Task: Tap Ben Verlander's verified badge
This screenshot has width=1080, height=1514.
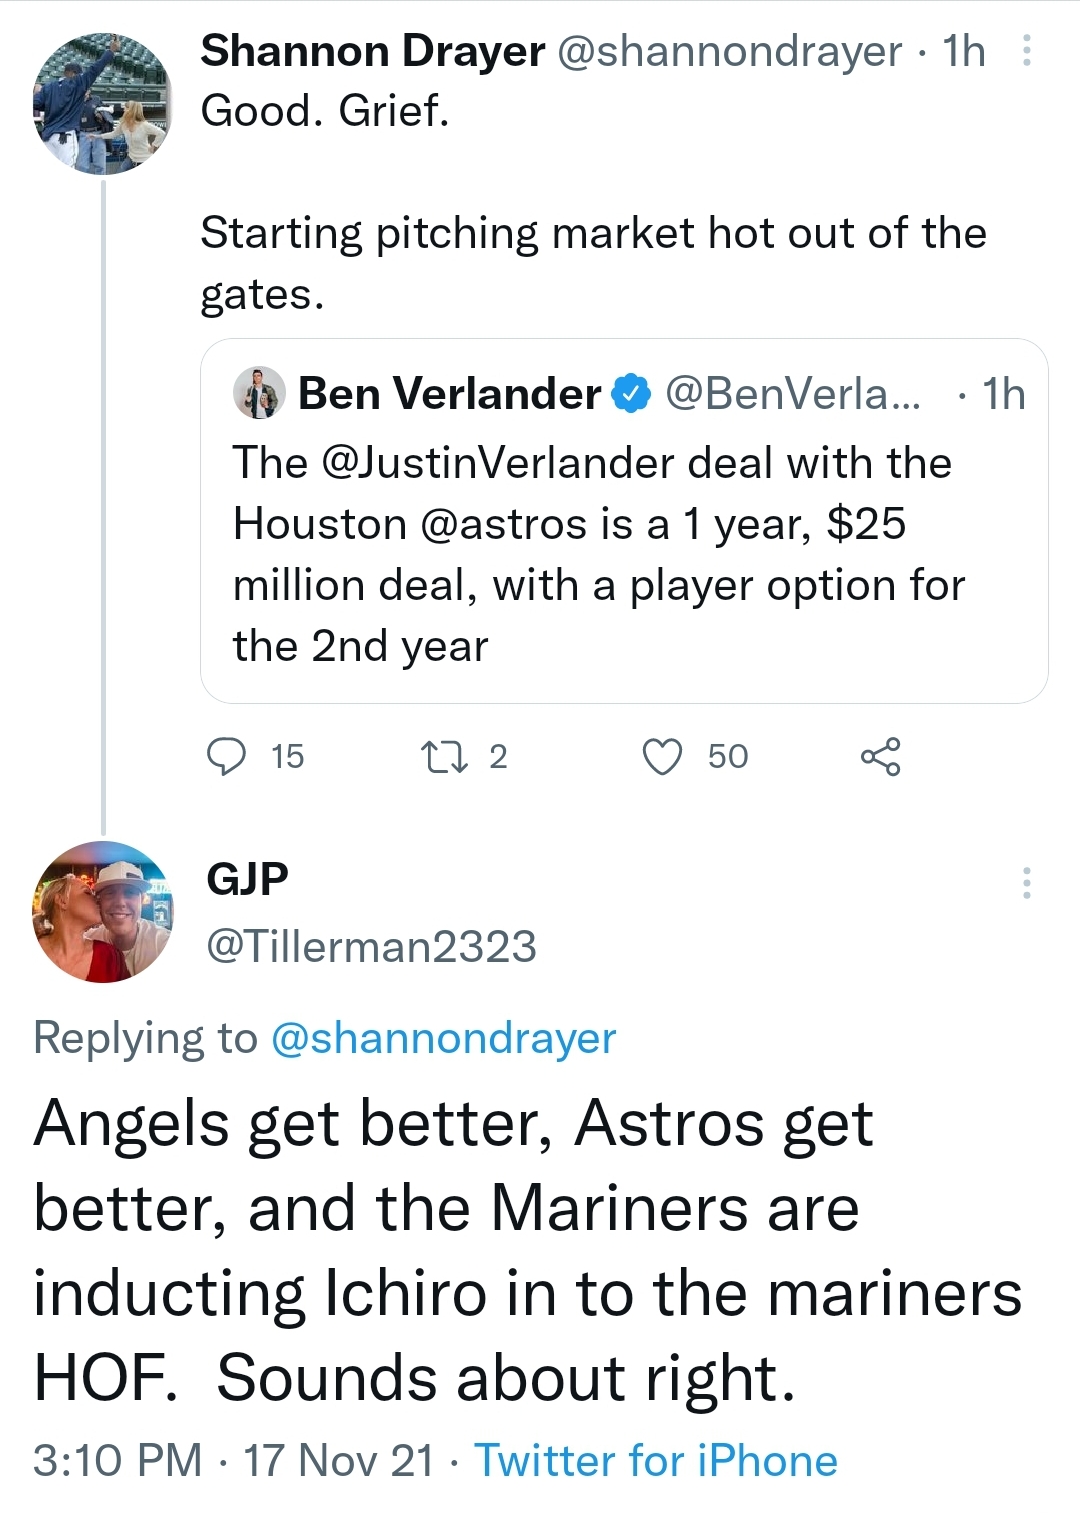Action: 631,394
